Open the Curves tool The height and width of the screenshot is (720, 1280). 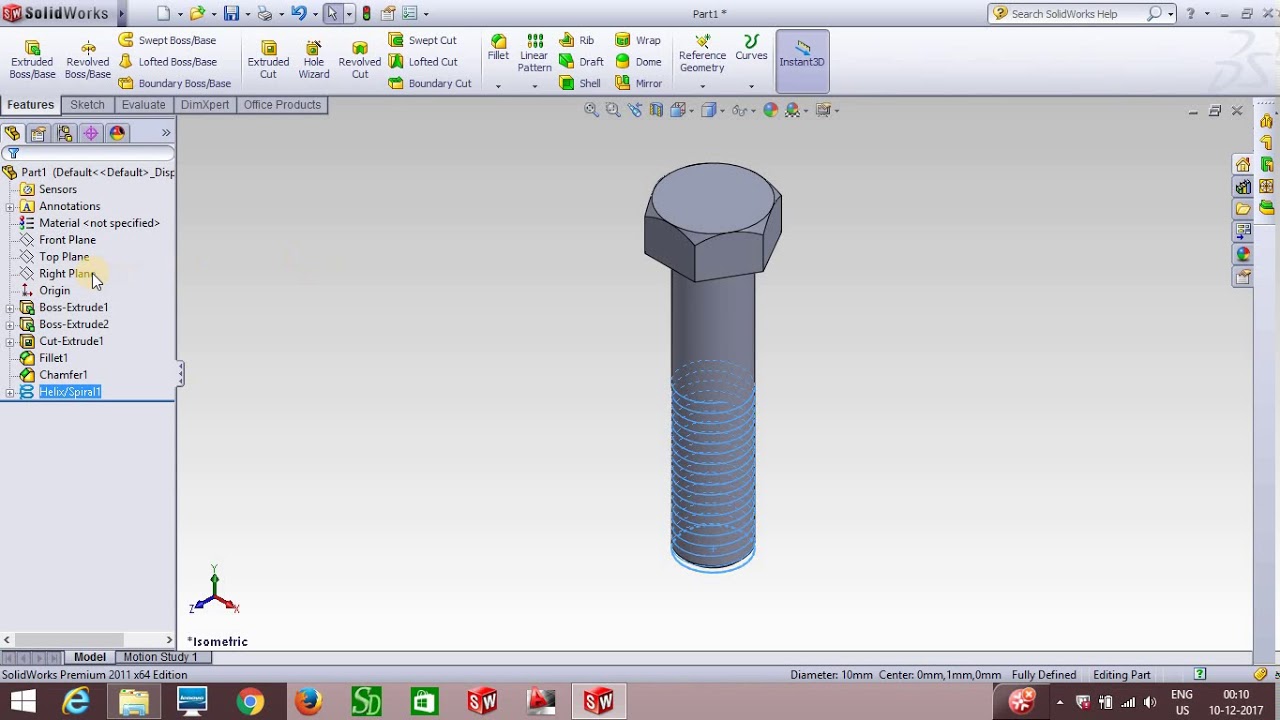751,48
